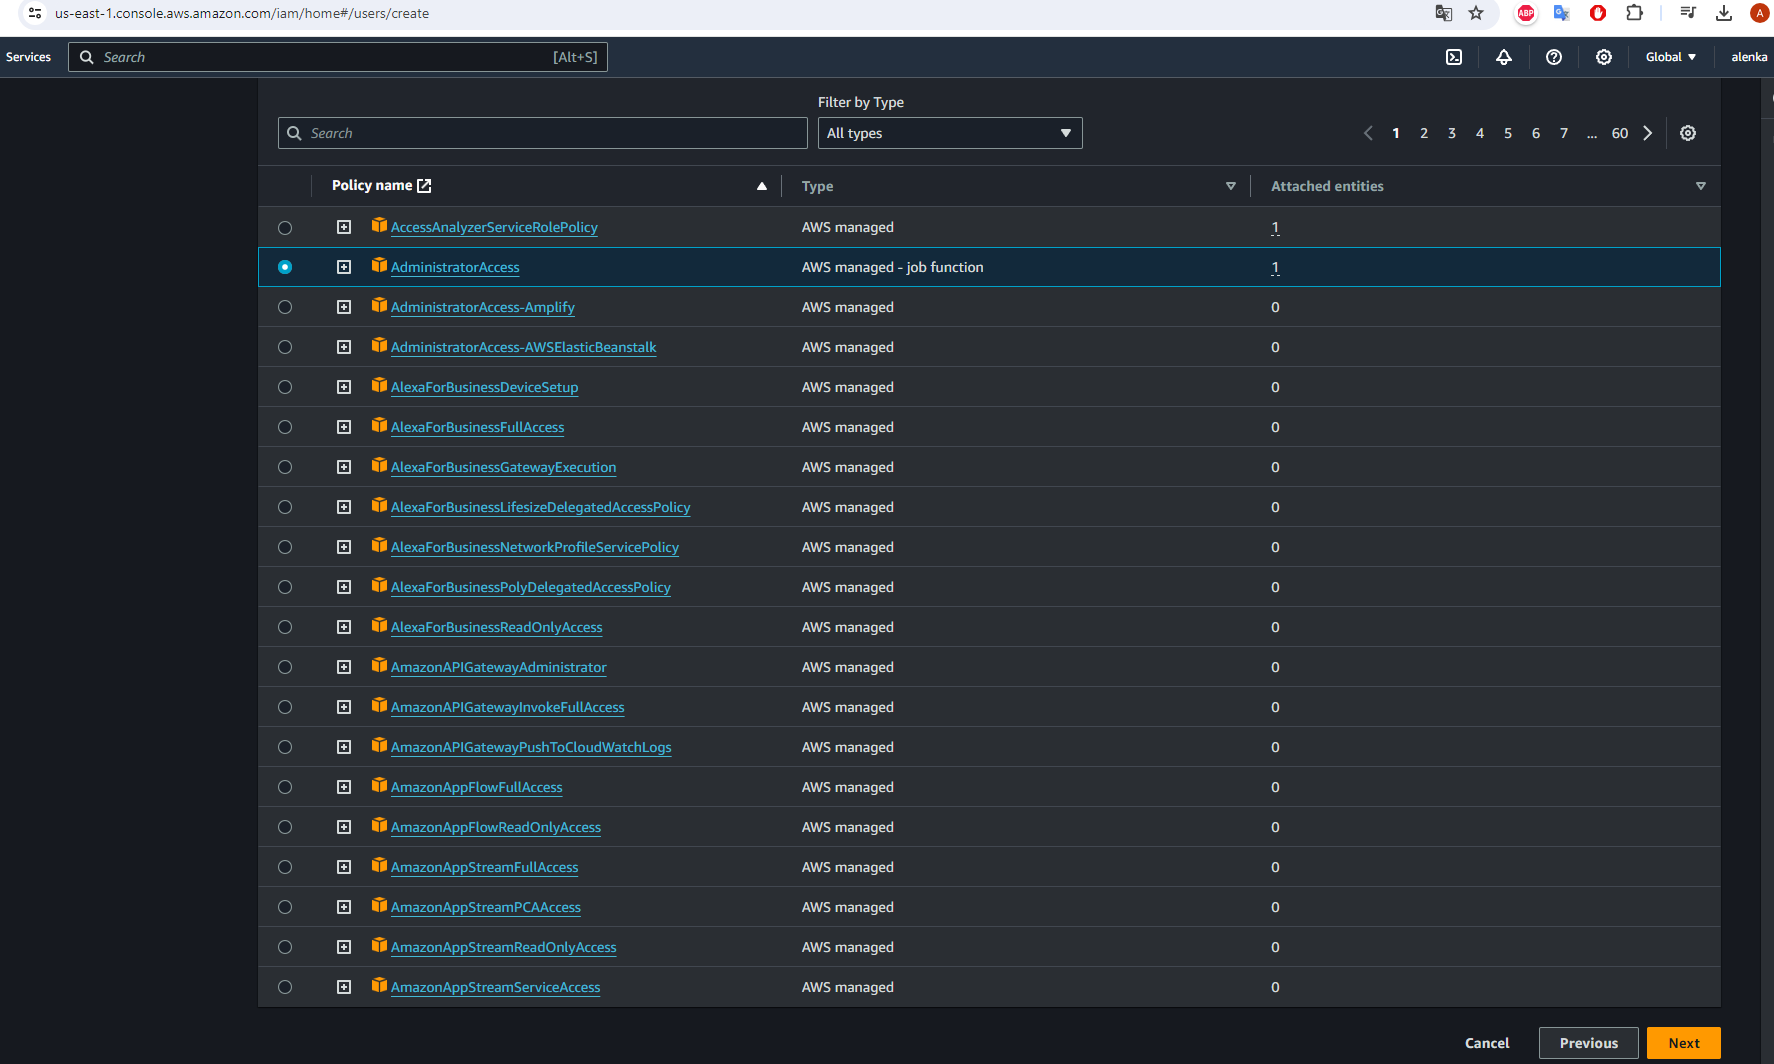This screenshot has width=1774, height=1064.
Task: Select the AmazonAPIGatewayAdministrator radio button
Action: [285, 667]
